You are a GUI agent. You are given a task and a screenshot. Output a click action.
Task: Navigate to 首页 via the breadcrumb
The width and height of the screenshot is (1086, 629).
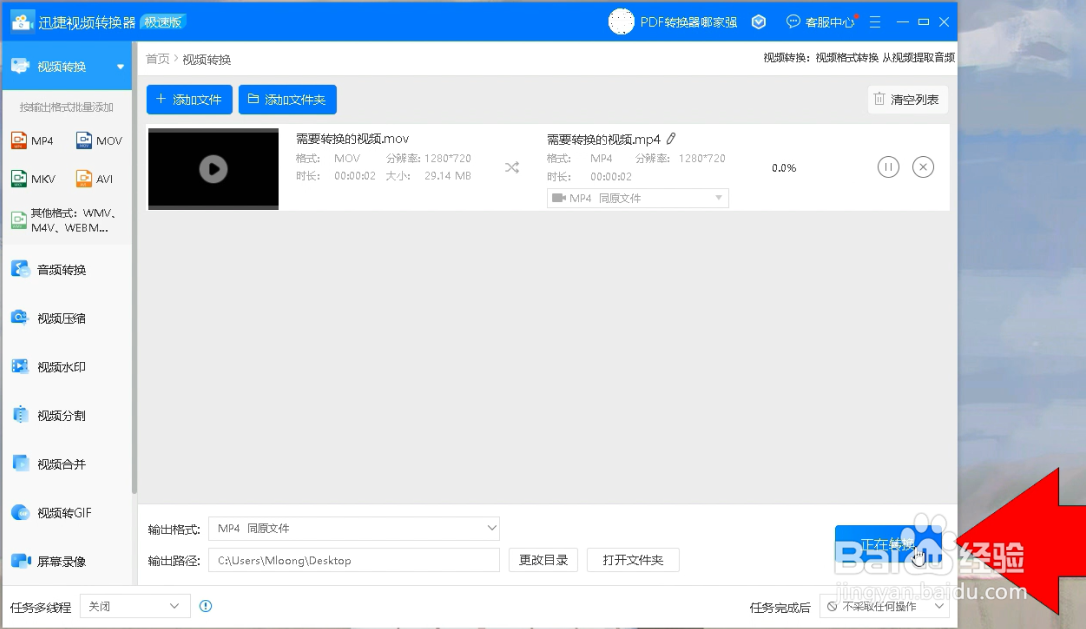[157, 58]
